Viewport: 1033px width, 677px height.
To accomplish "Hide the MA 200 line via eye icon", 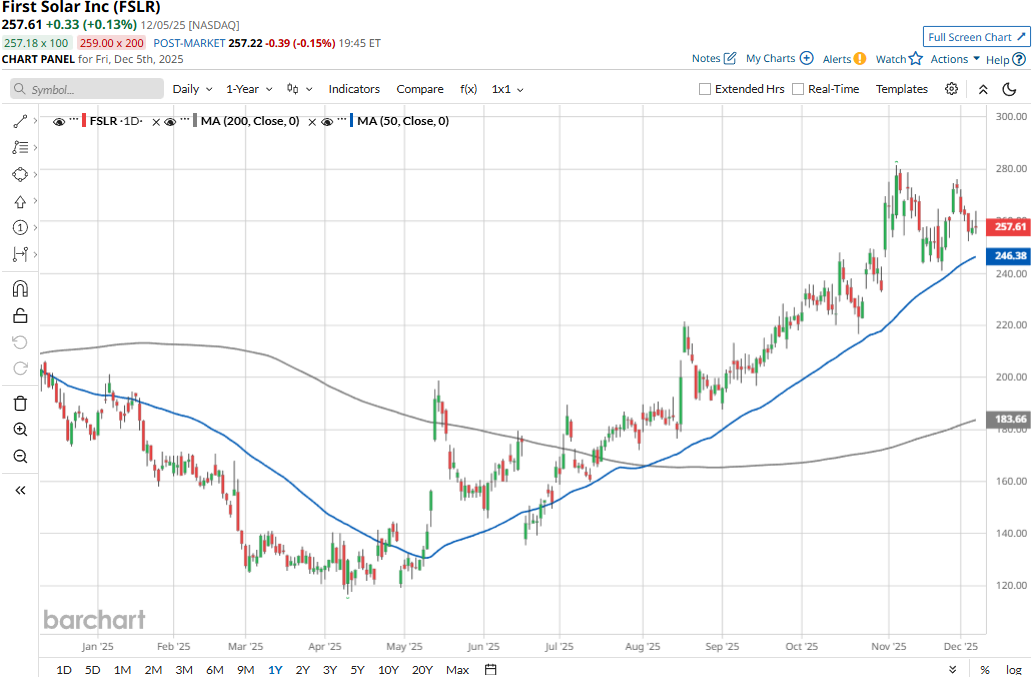I will tap(170, 121).
